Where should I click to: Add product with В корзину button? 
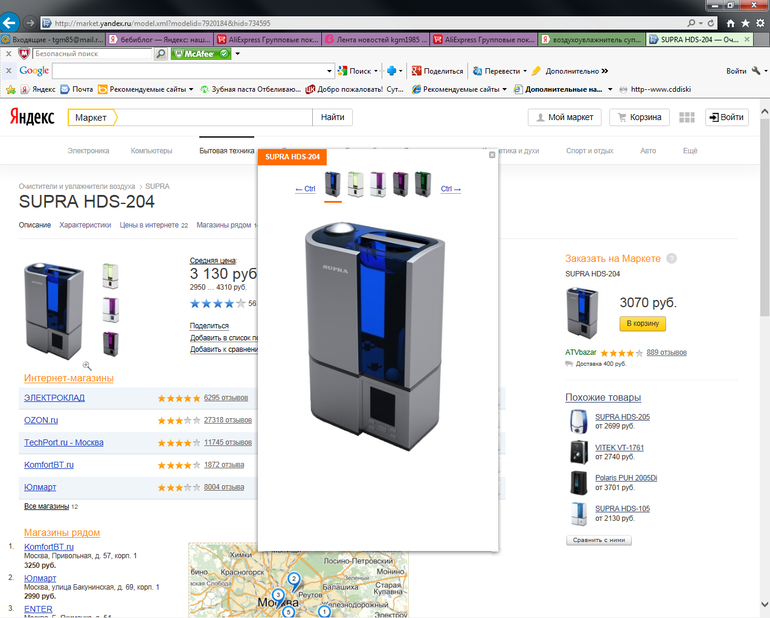click(642, 324)
